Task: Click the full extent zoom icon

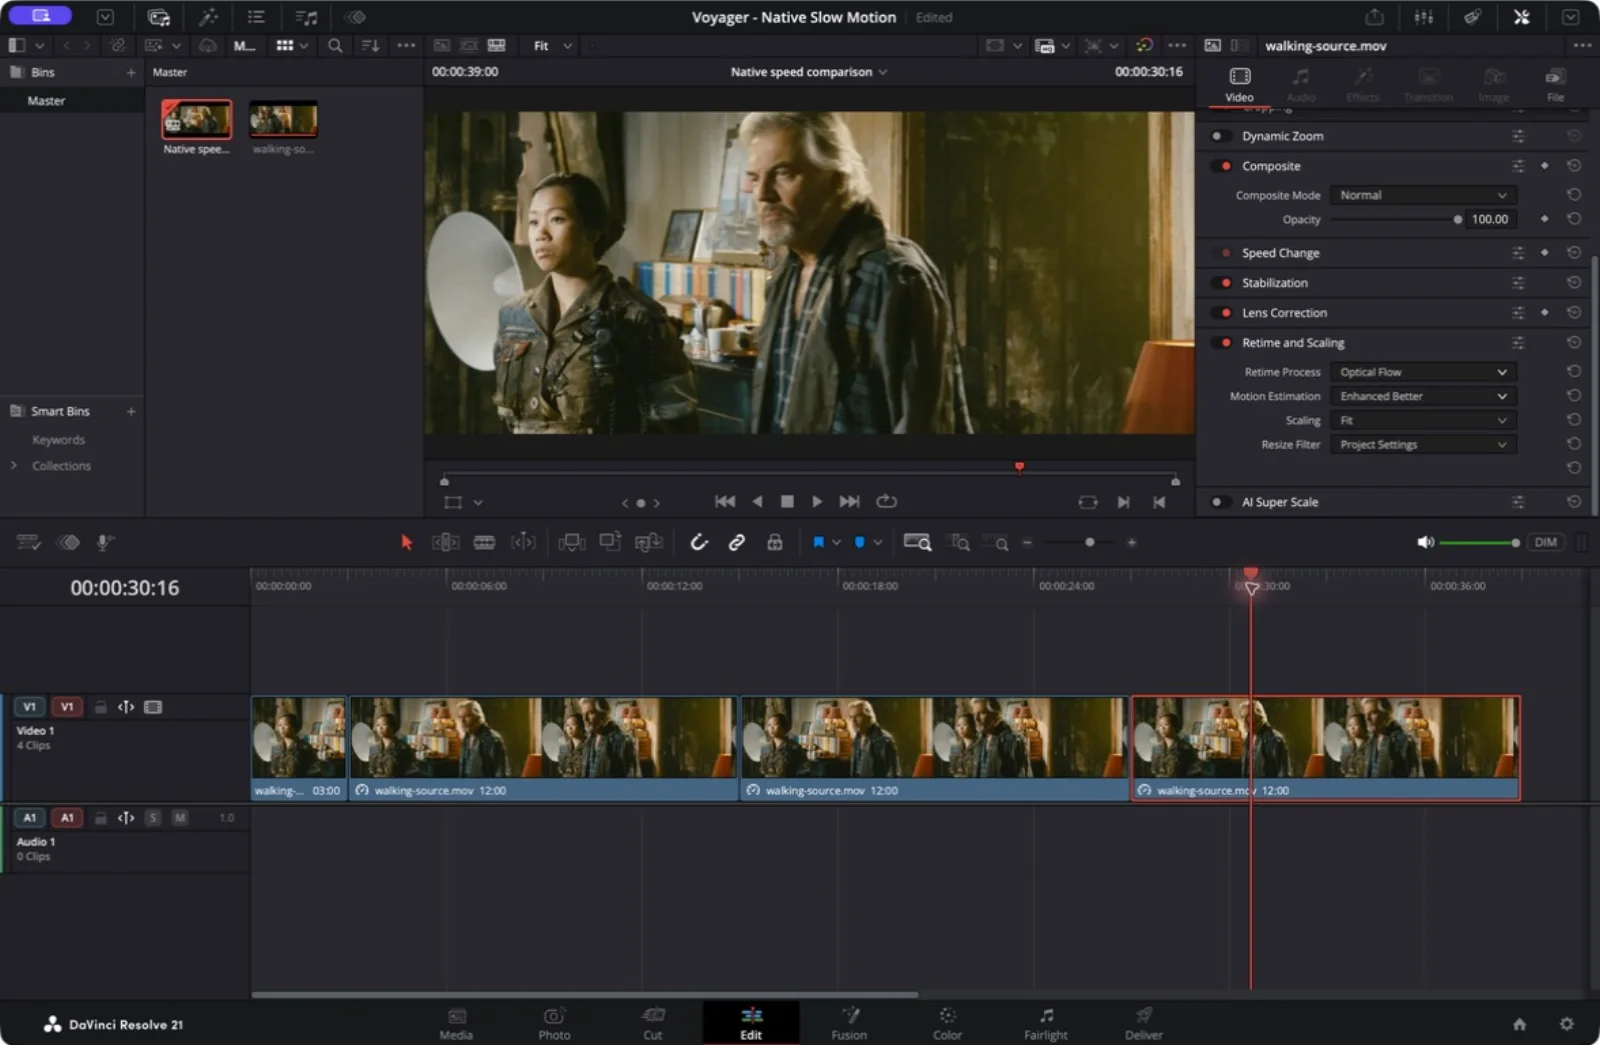Action: pyautogui.click(x=917, y=542)
